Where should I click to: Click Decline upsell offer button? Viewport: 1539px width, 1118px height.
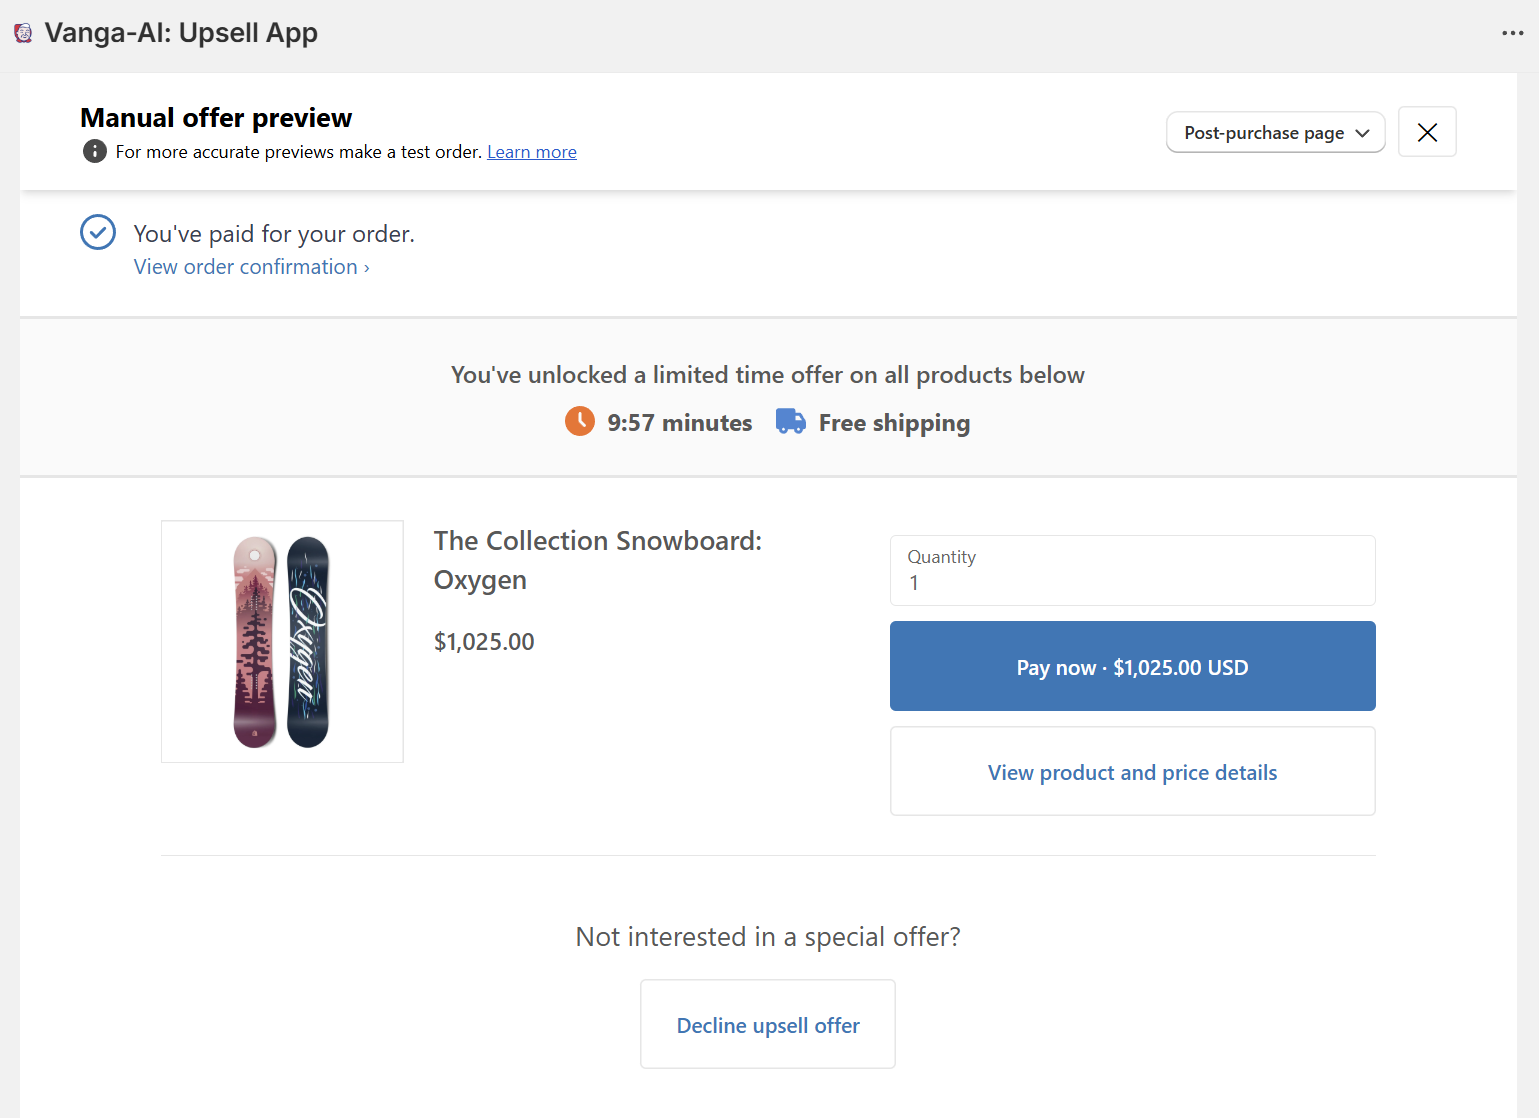click(x=768, y=1025)
